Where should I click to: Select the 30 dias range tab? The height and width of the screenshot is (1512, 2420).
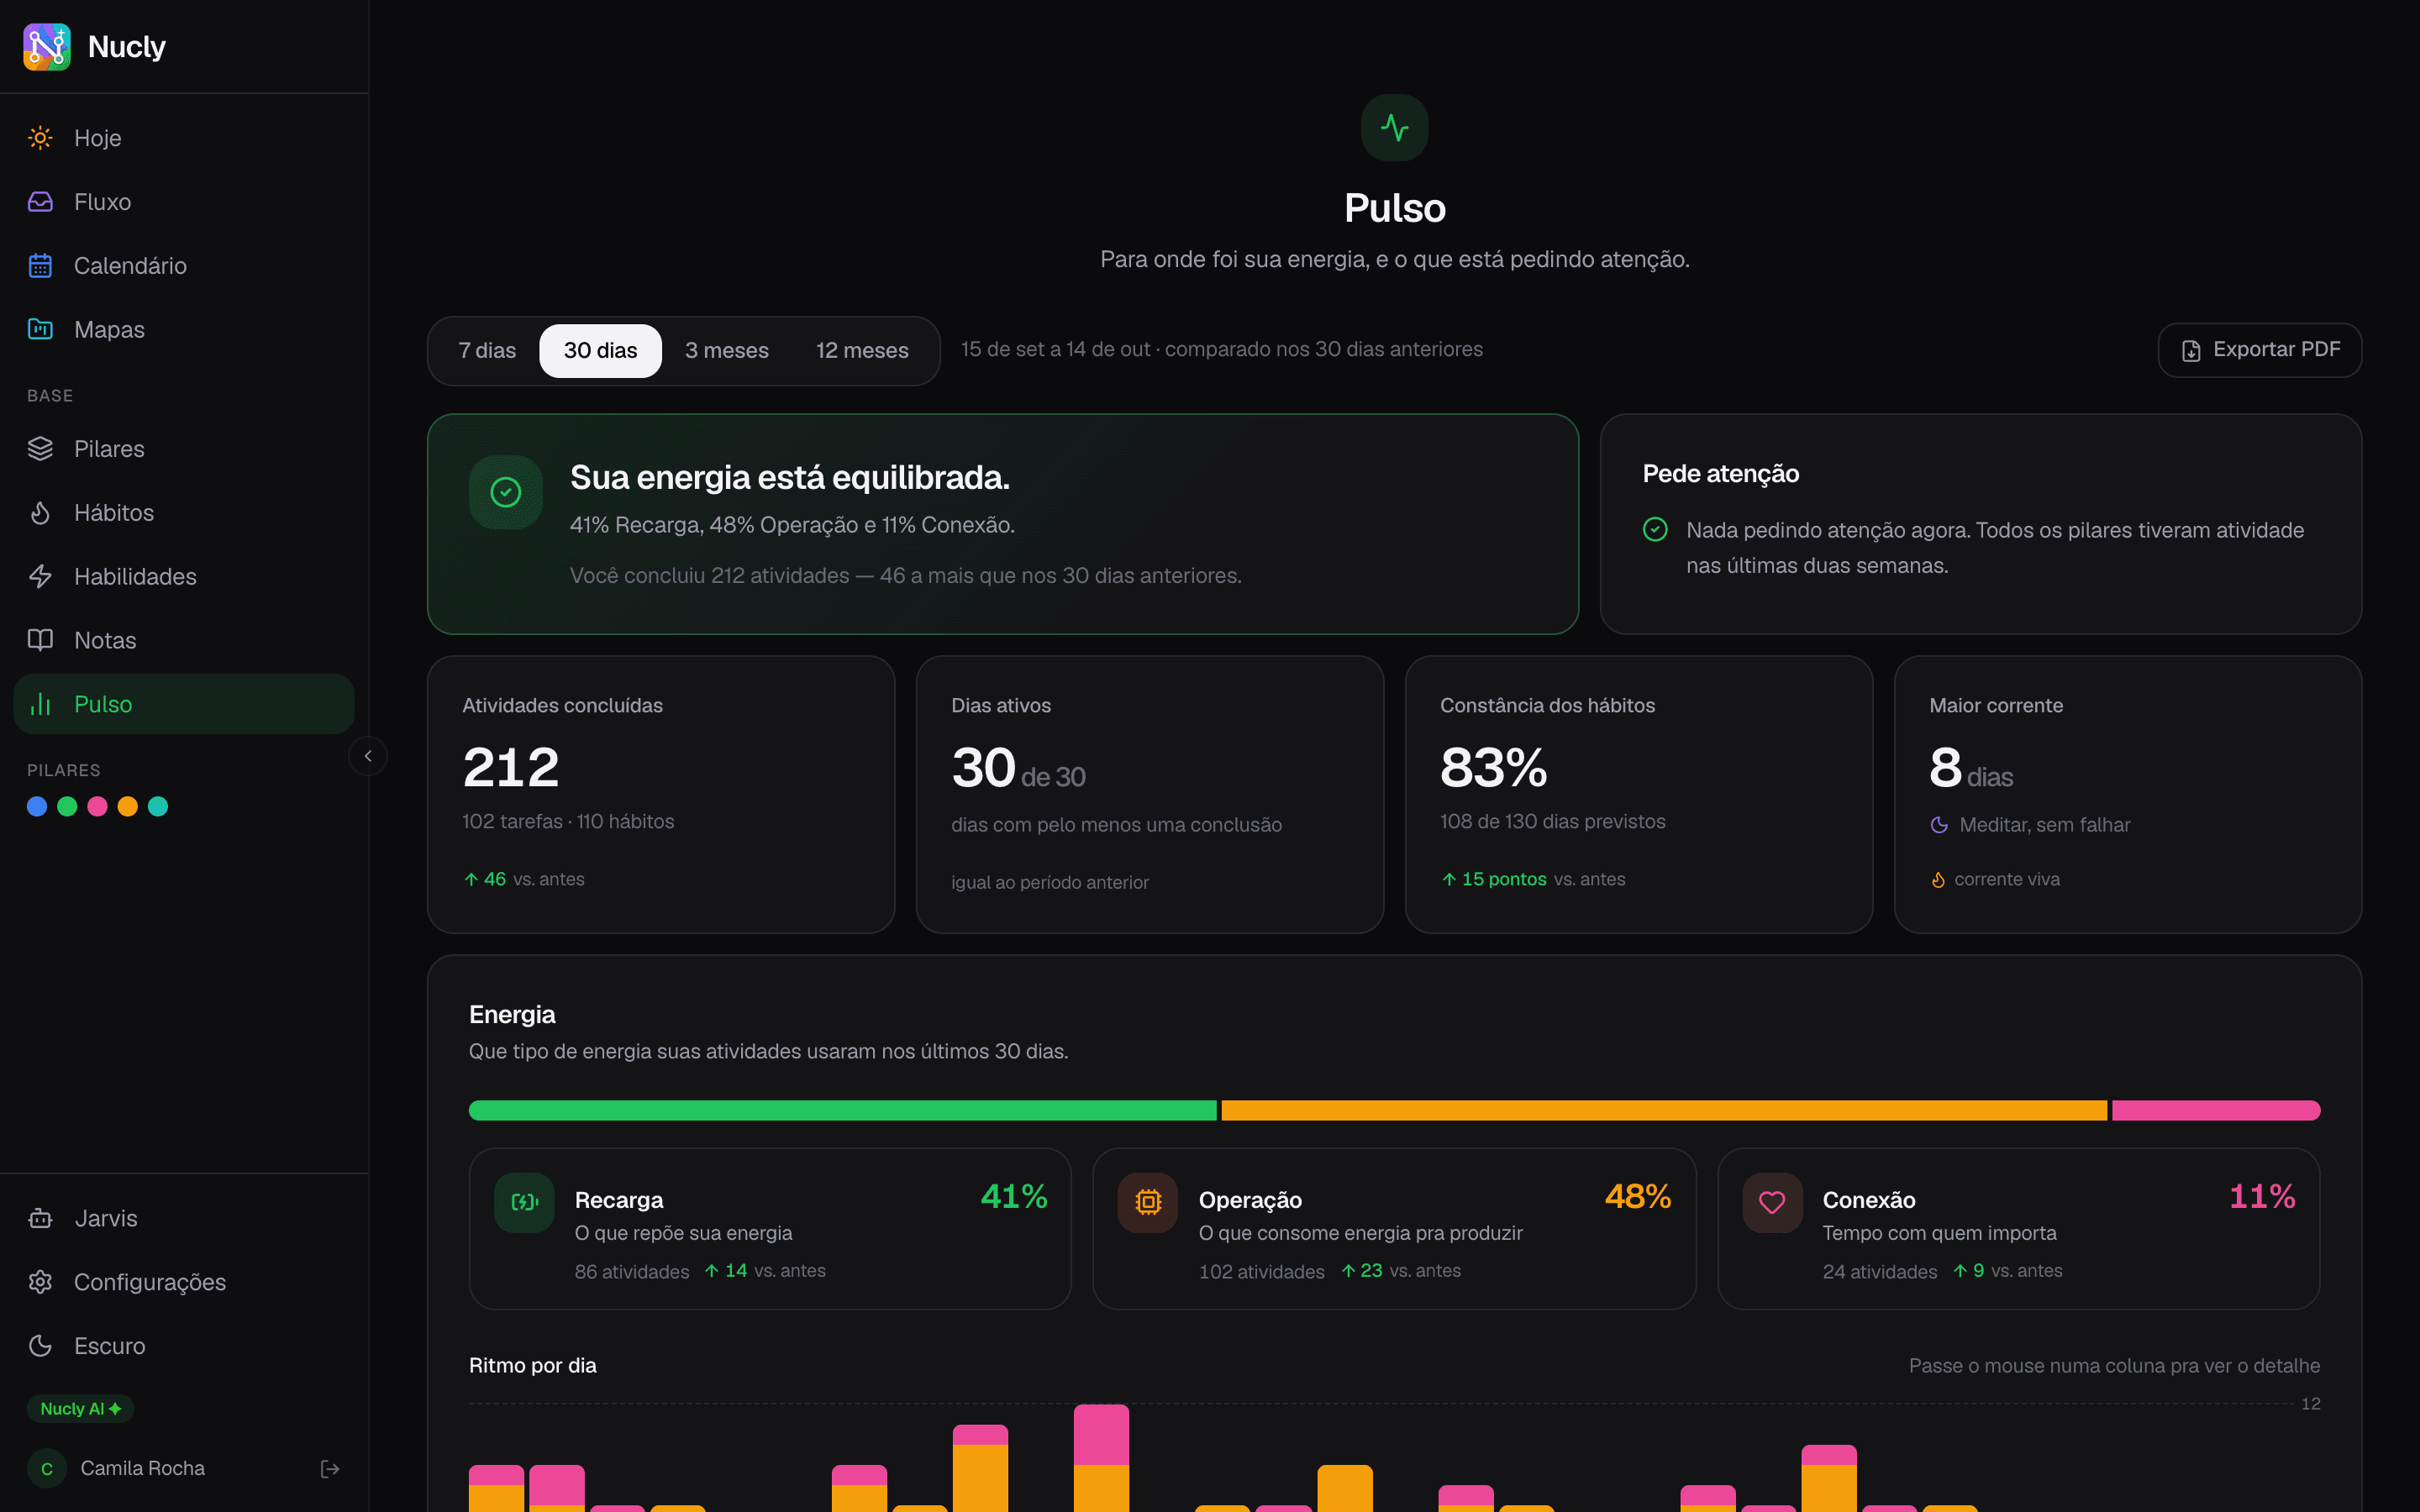[600, 351]
